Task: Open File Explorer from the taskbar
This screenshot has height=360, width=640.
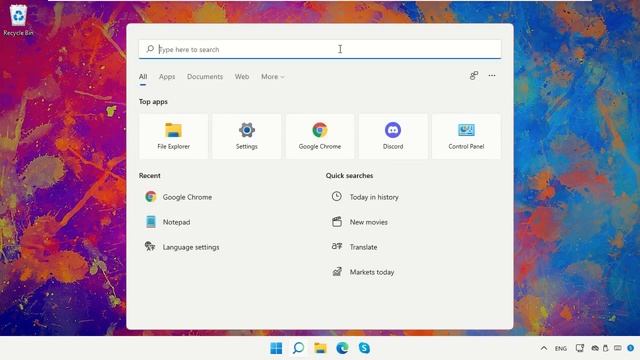Action: (320, 348)
